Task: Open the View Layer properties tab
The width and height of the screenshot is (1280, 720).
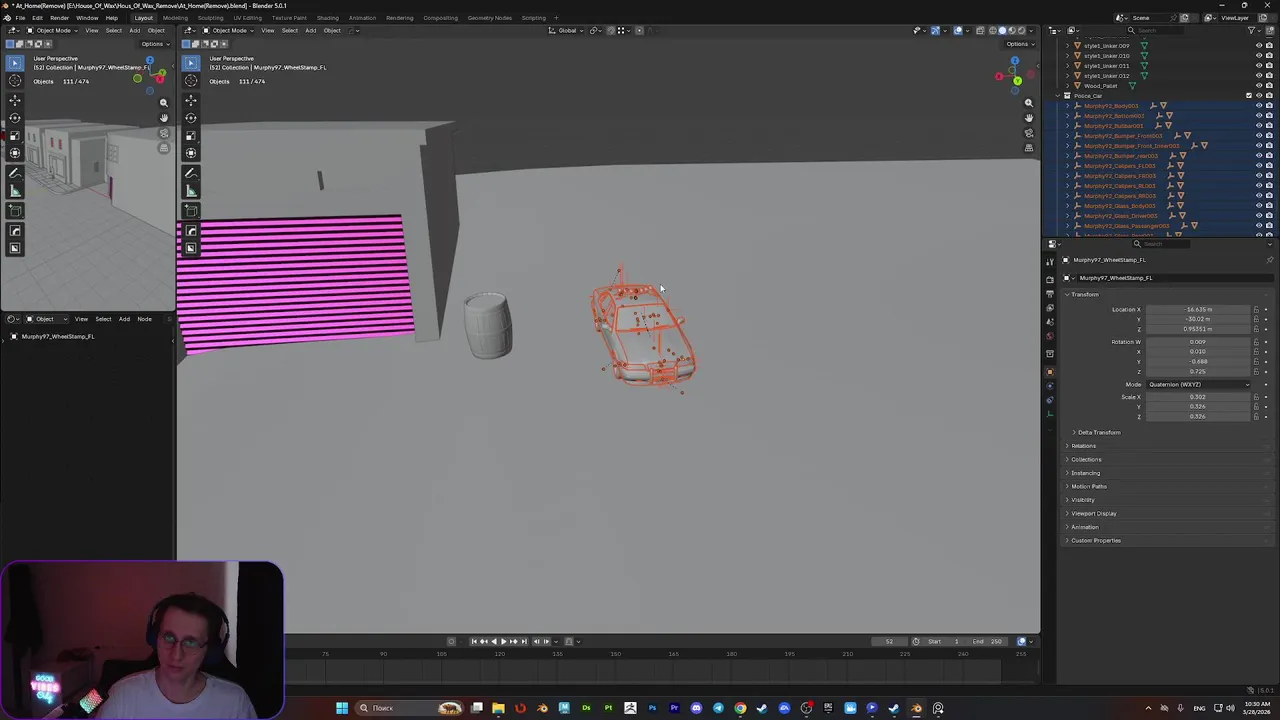Action: (x=1050, y=308)
